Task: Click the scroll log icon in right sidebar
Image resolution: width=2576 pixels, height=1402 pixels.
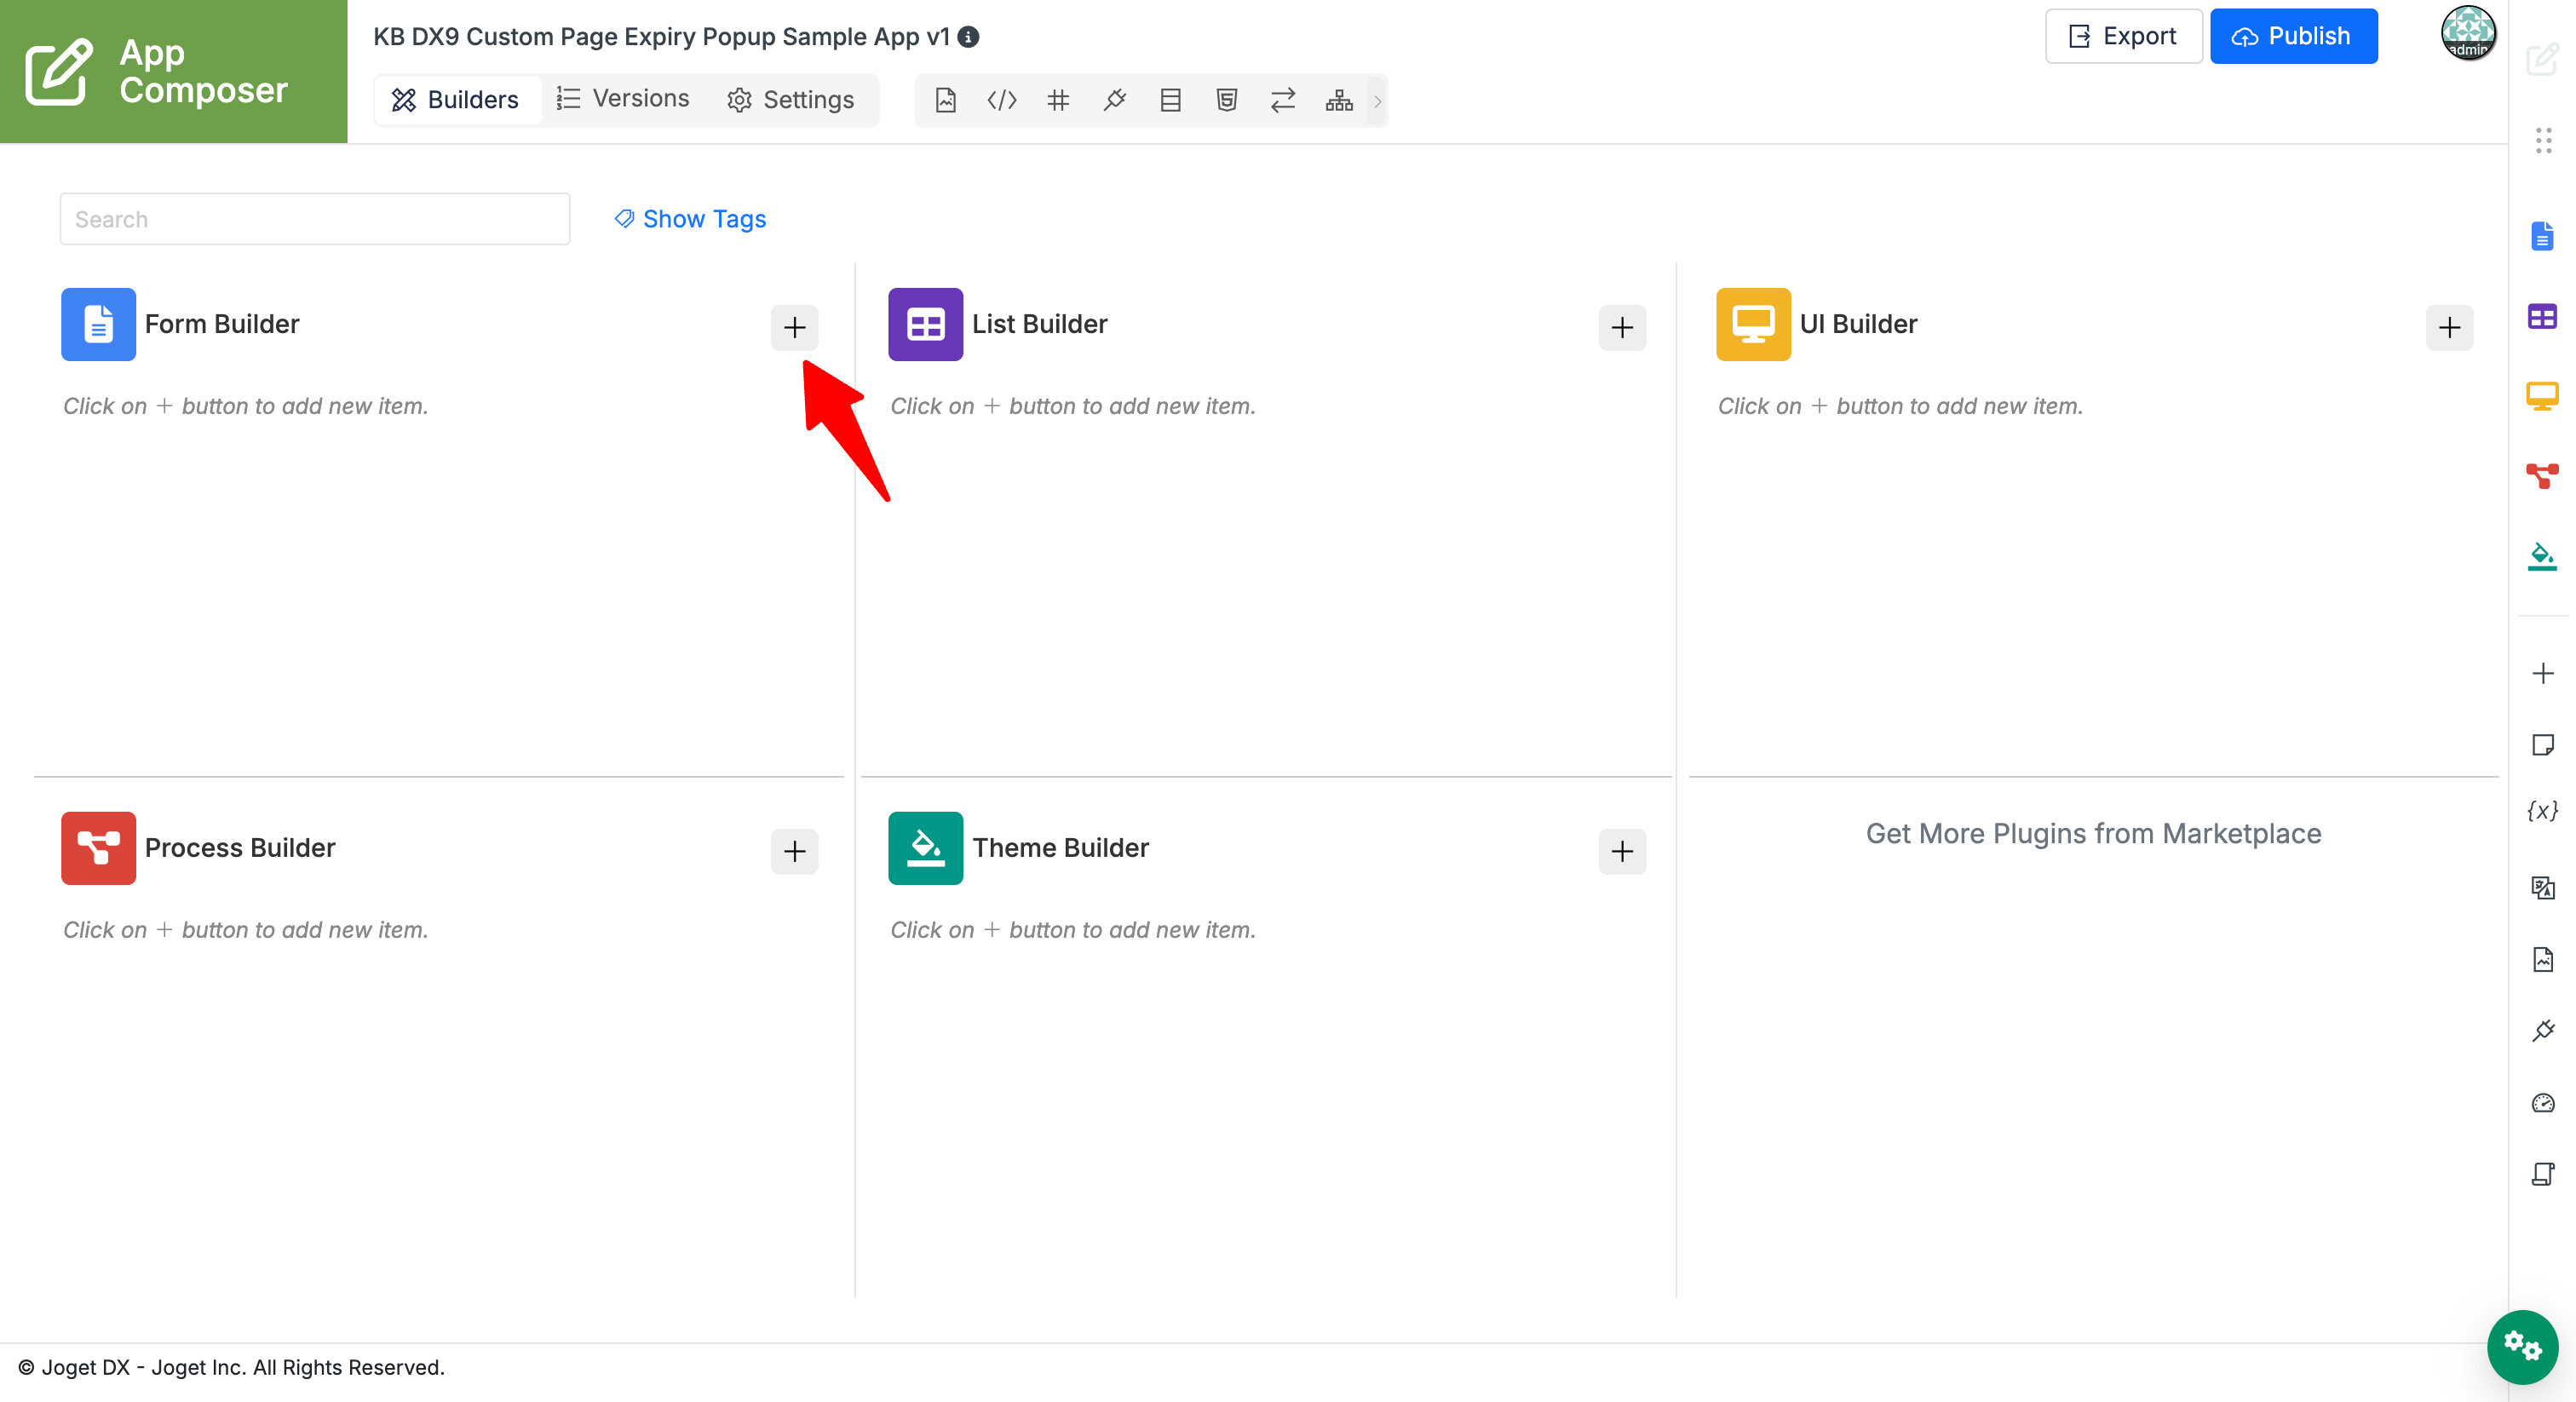Action: [x=2543, y=1174]
